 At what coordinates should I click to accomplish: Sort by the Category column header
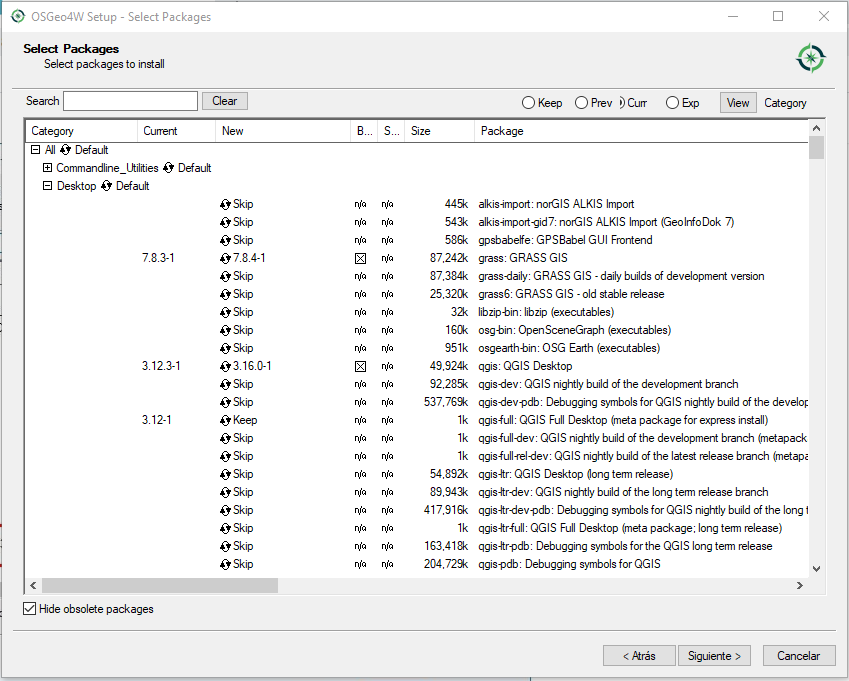click(81, 131)
